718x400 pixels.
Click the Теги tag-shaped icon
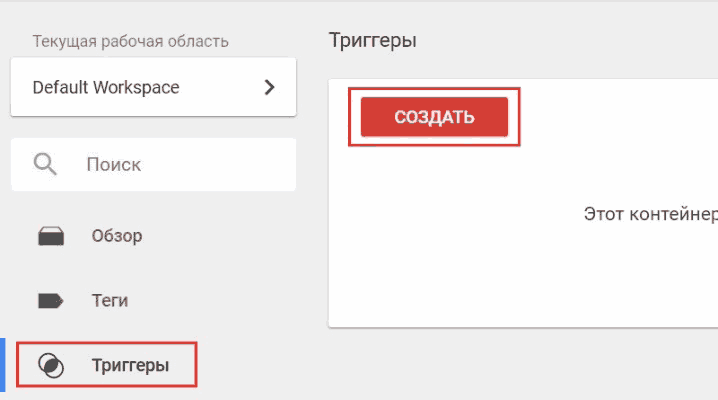pyautogui.click(x=50, y=301)
